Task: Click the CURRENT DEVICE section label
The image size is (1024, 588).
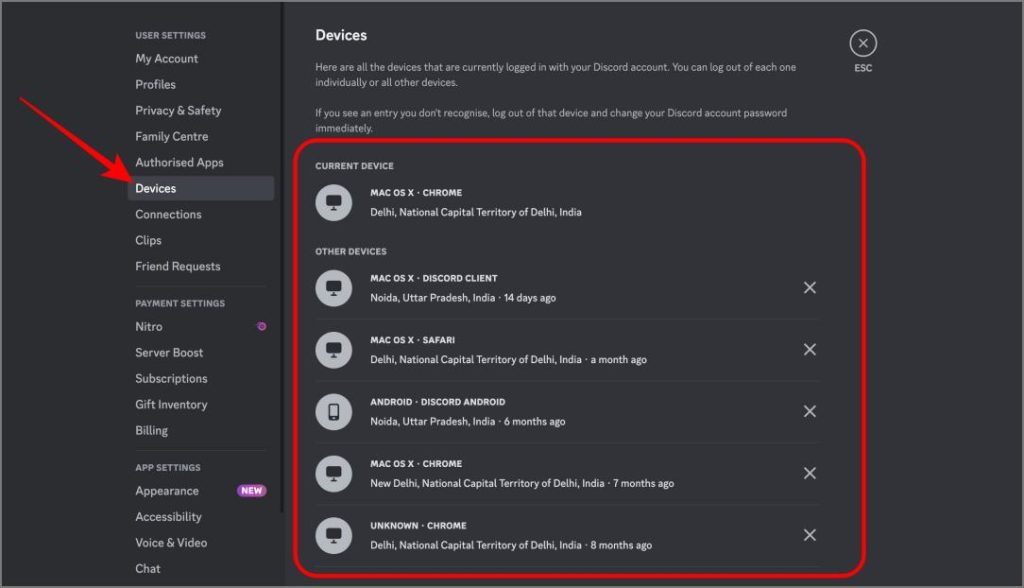Action: click(x=355, y=166)
